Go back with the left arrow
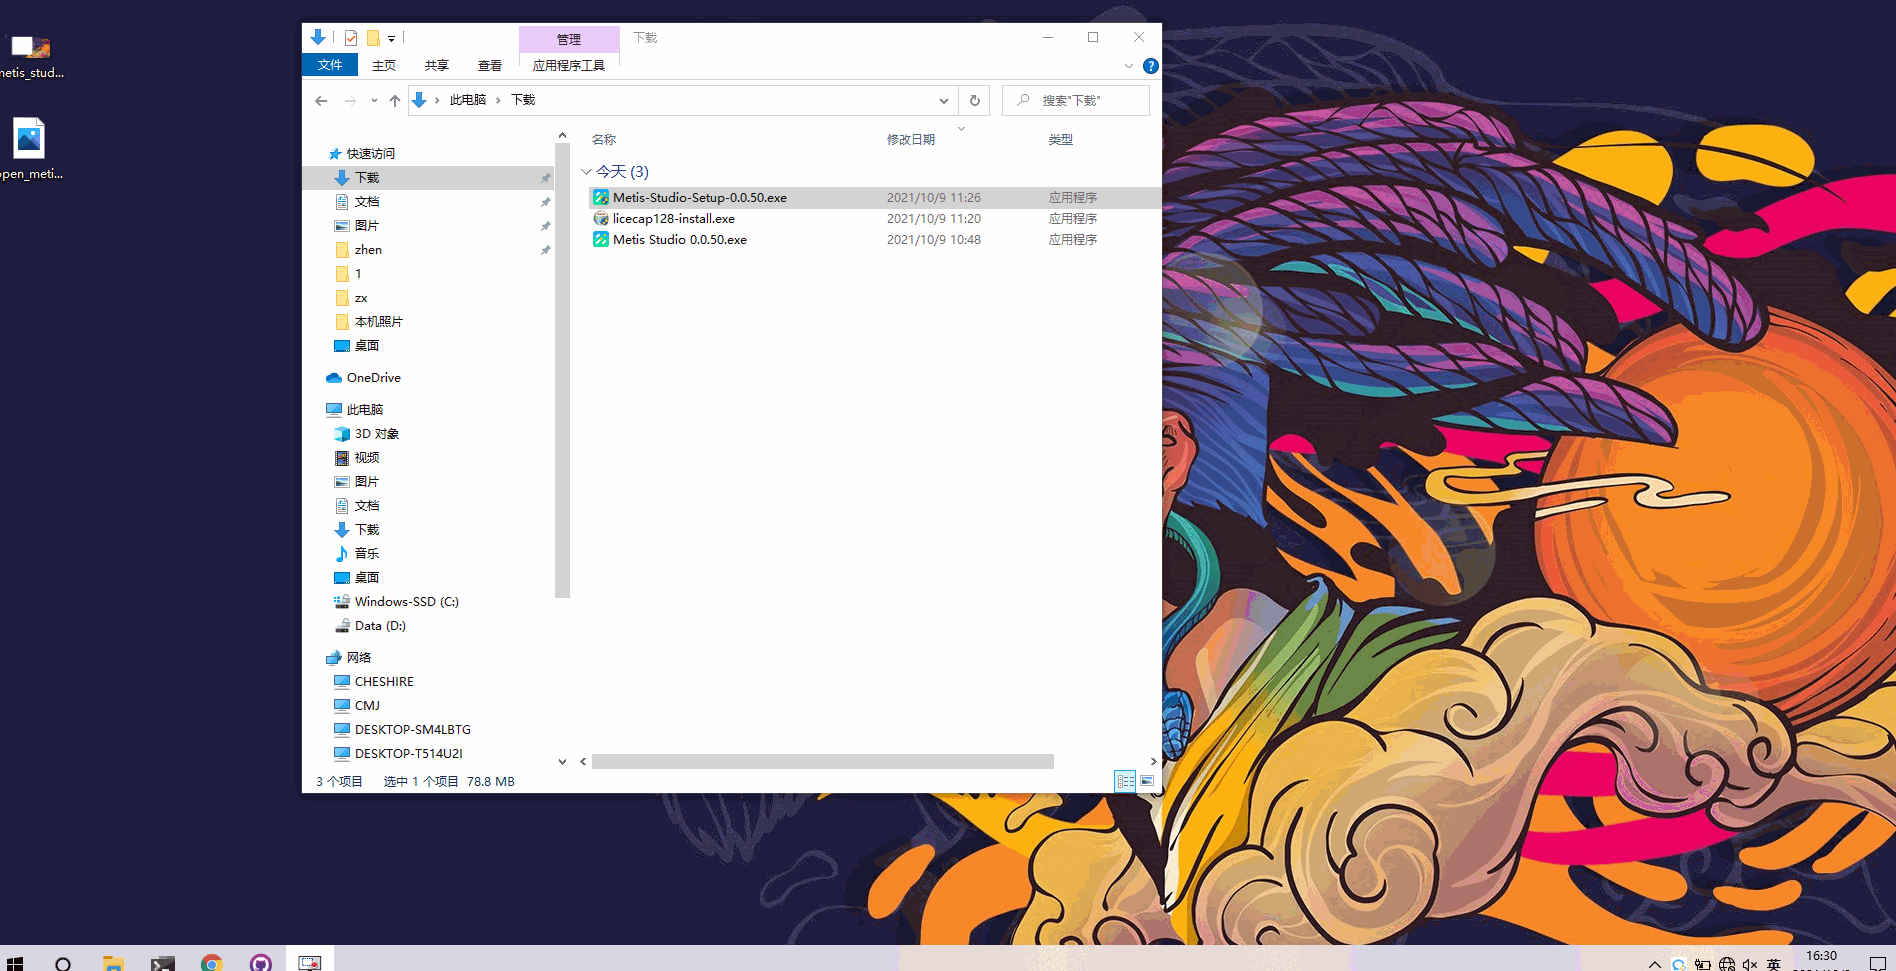Viewport: 1896px width, 971px height. pyautogui.click(x=321, y=100)
